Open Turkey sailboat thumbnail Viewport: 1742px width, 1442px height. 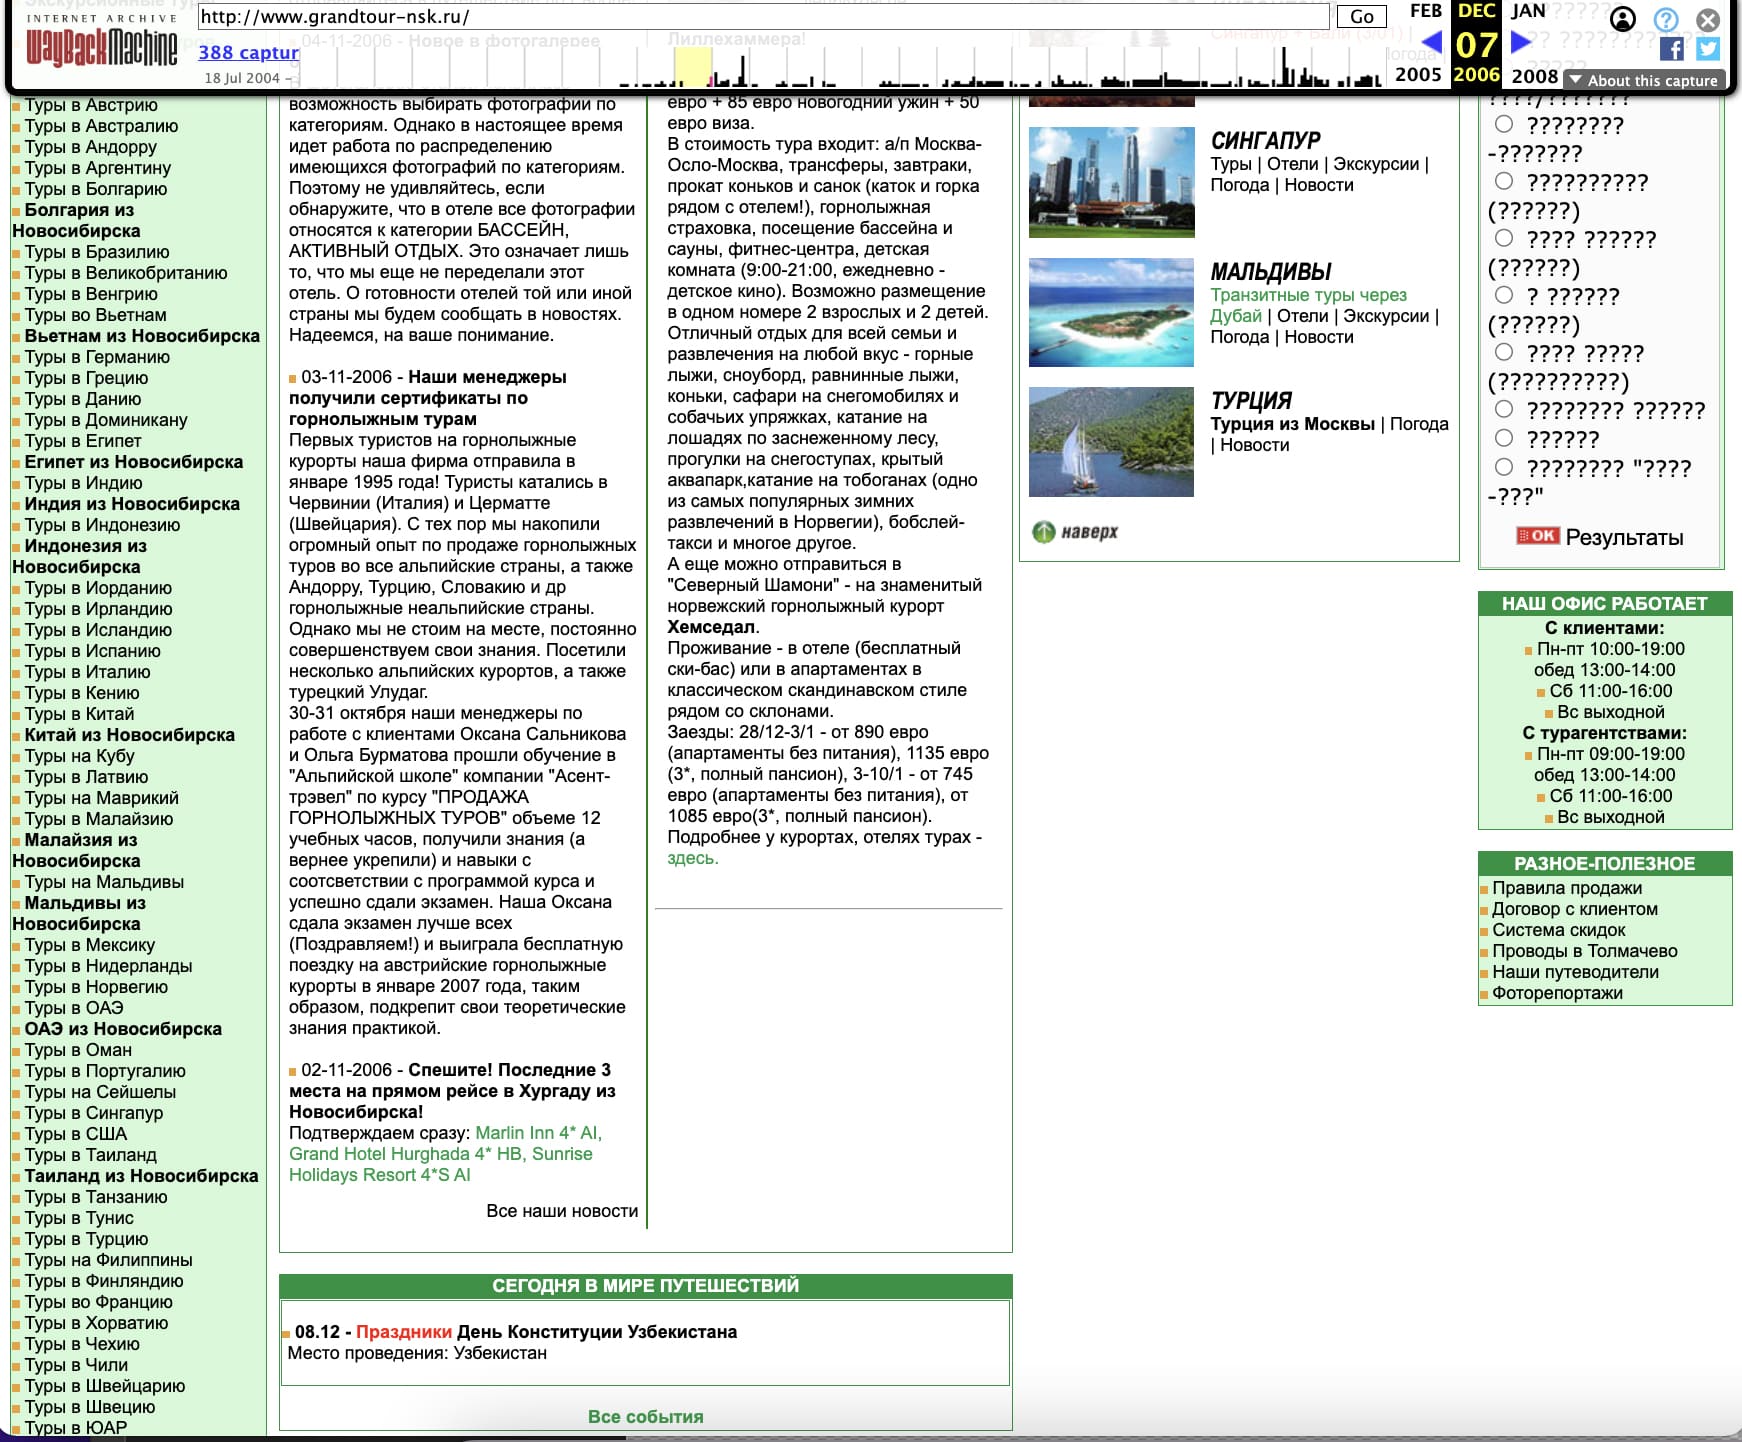click(1111, 442)
